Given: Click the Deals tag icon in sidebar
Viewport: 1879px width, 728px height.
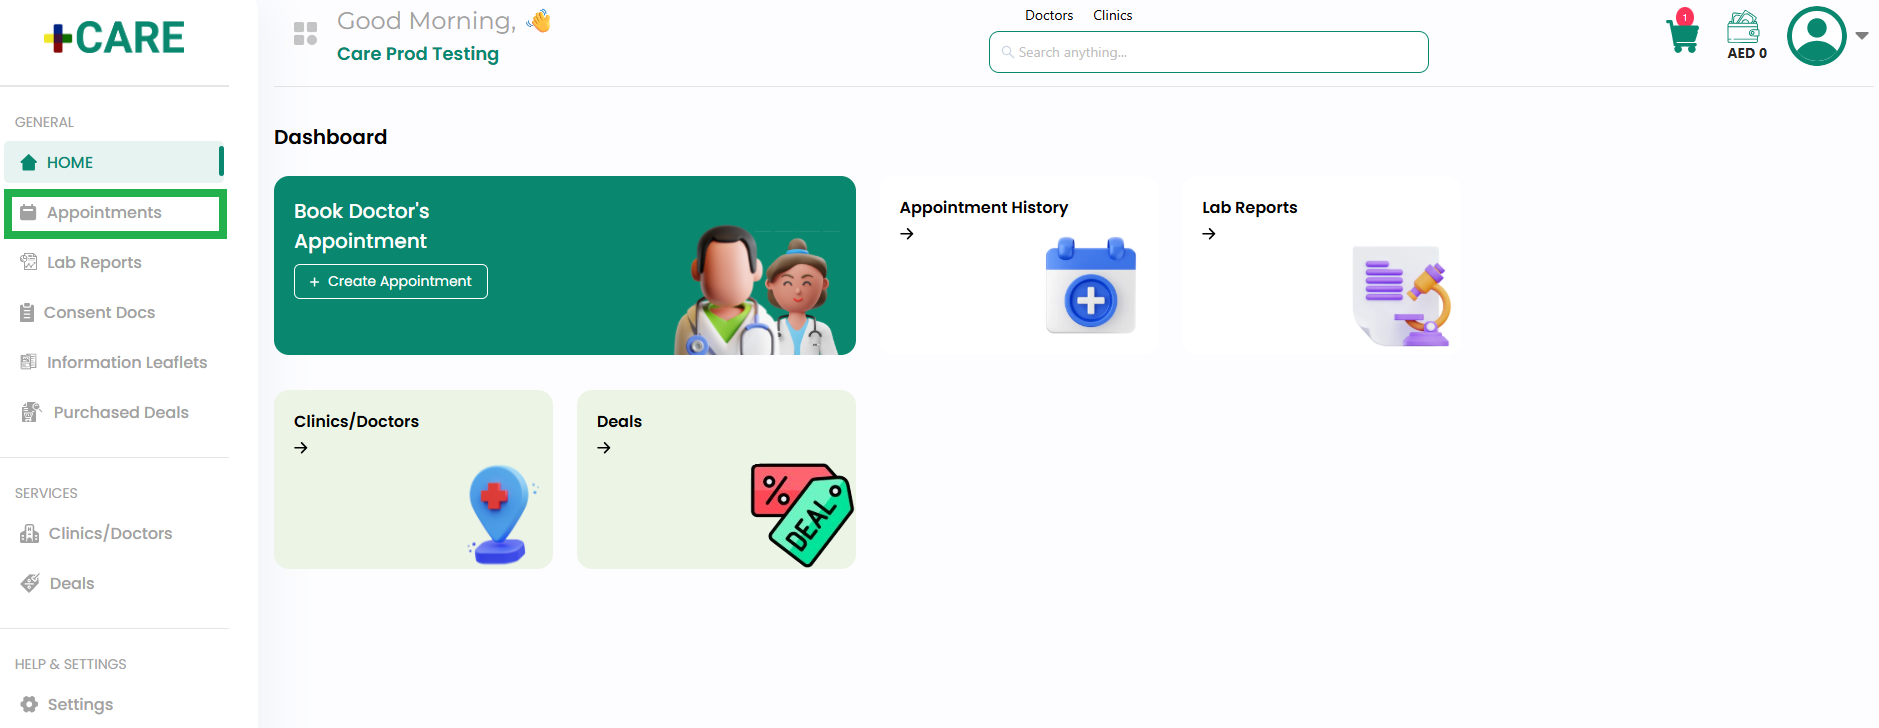Looking at the screenshot, I should (30, 583).
